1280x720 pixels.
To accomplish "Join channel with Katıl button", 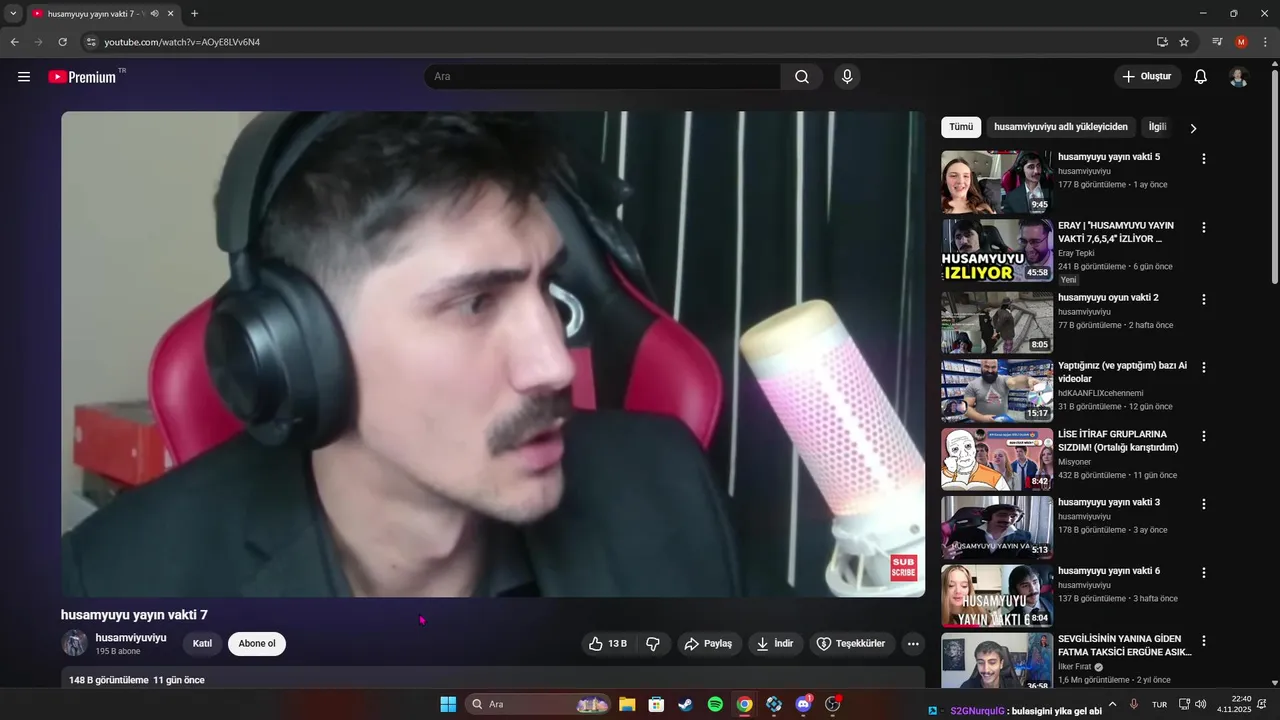I will 202,644.
